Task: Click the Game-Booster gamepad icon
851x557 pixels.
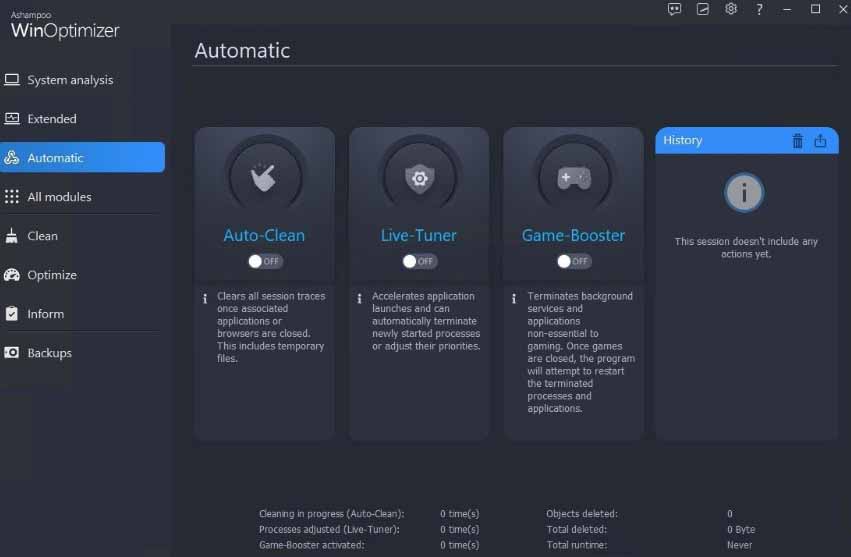Action: tap(574, 178)
